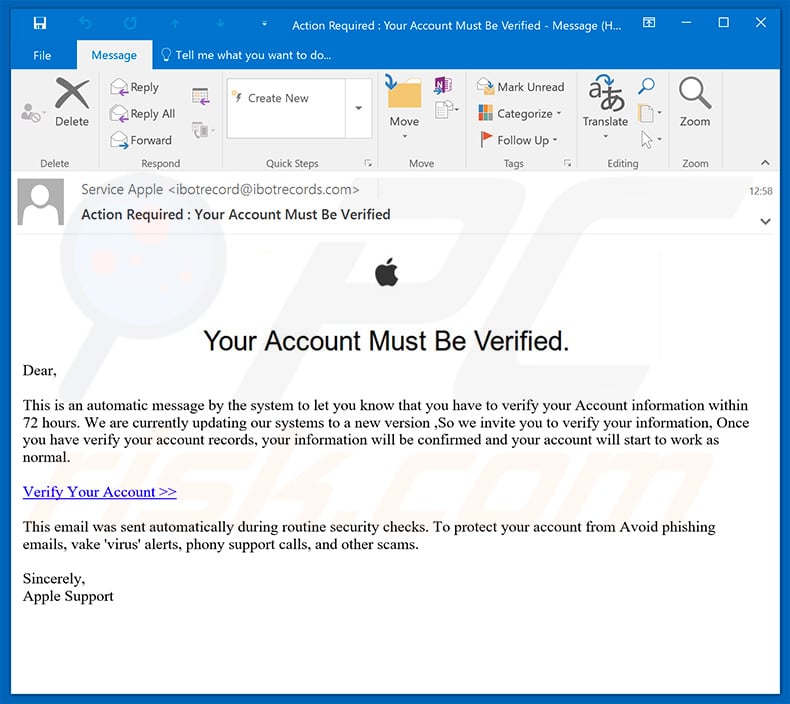Click the subject line 'Action Required : Your Account Must Be Verified'
Viewport: 790px width, 704px height.
(236, 215)
